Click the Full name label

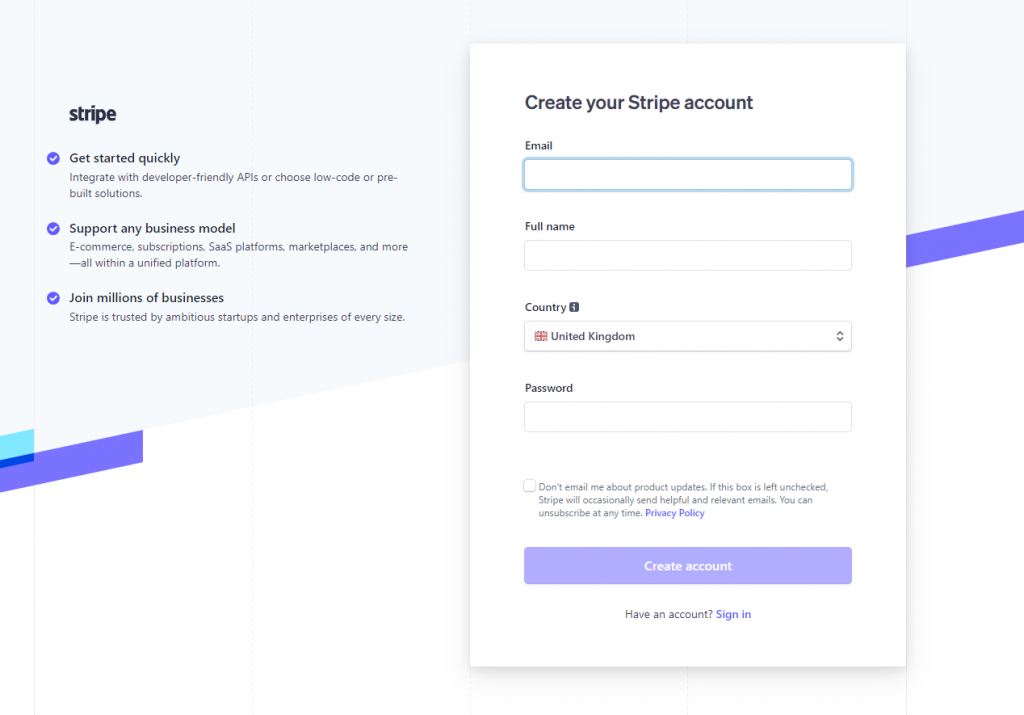[550, 227]
